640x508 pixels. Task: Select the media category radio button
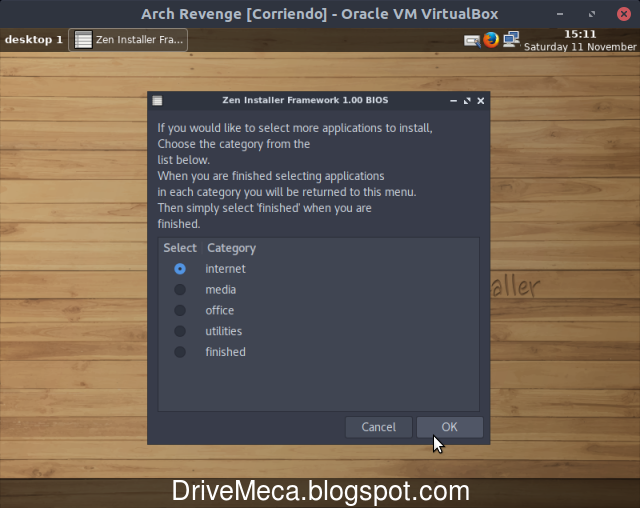[180, 290]
